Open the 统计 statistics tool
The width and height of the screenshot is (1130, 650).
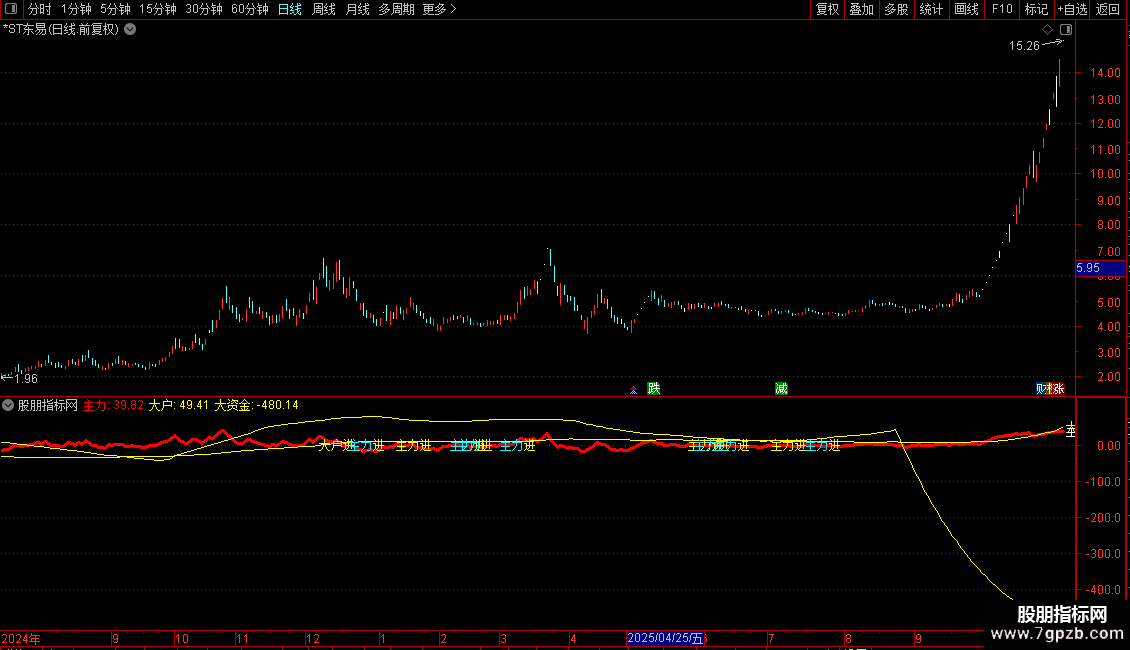coord(931,9)
